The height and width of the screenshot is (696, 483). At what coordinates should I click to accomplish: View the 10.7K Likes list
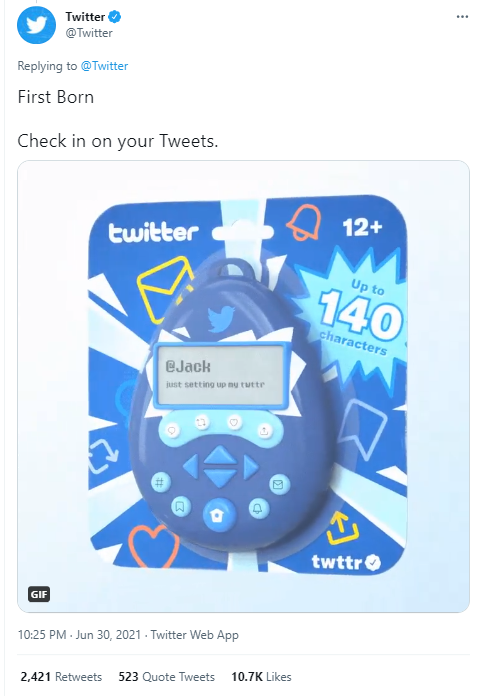pyautogui.click(x=261, y=676)
